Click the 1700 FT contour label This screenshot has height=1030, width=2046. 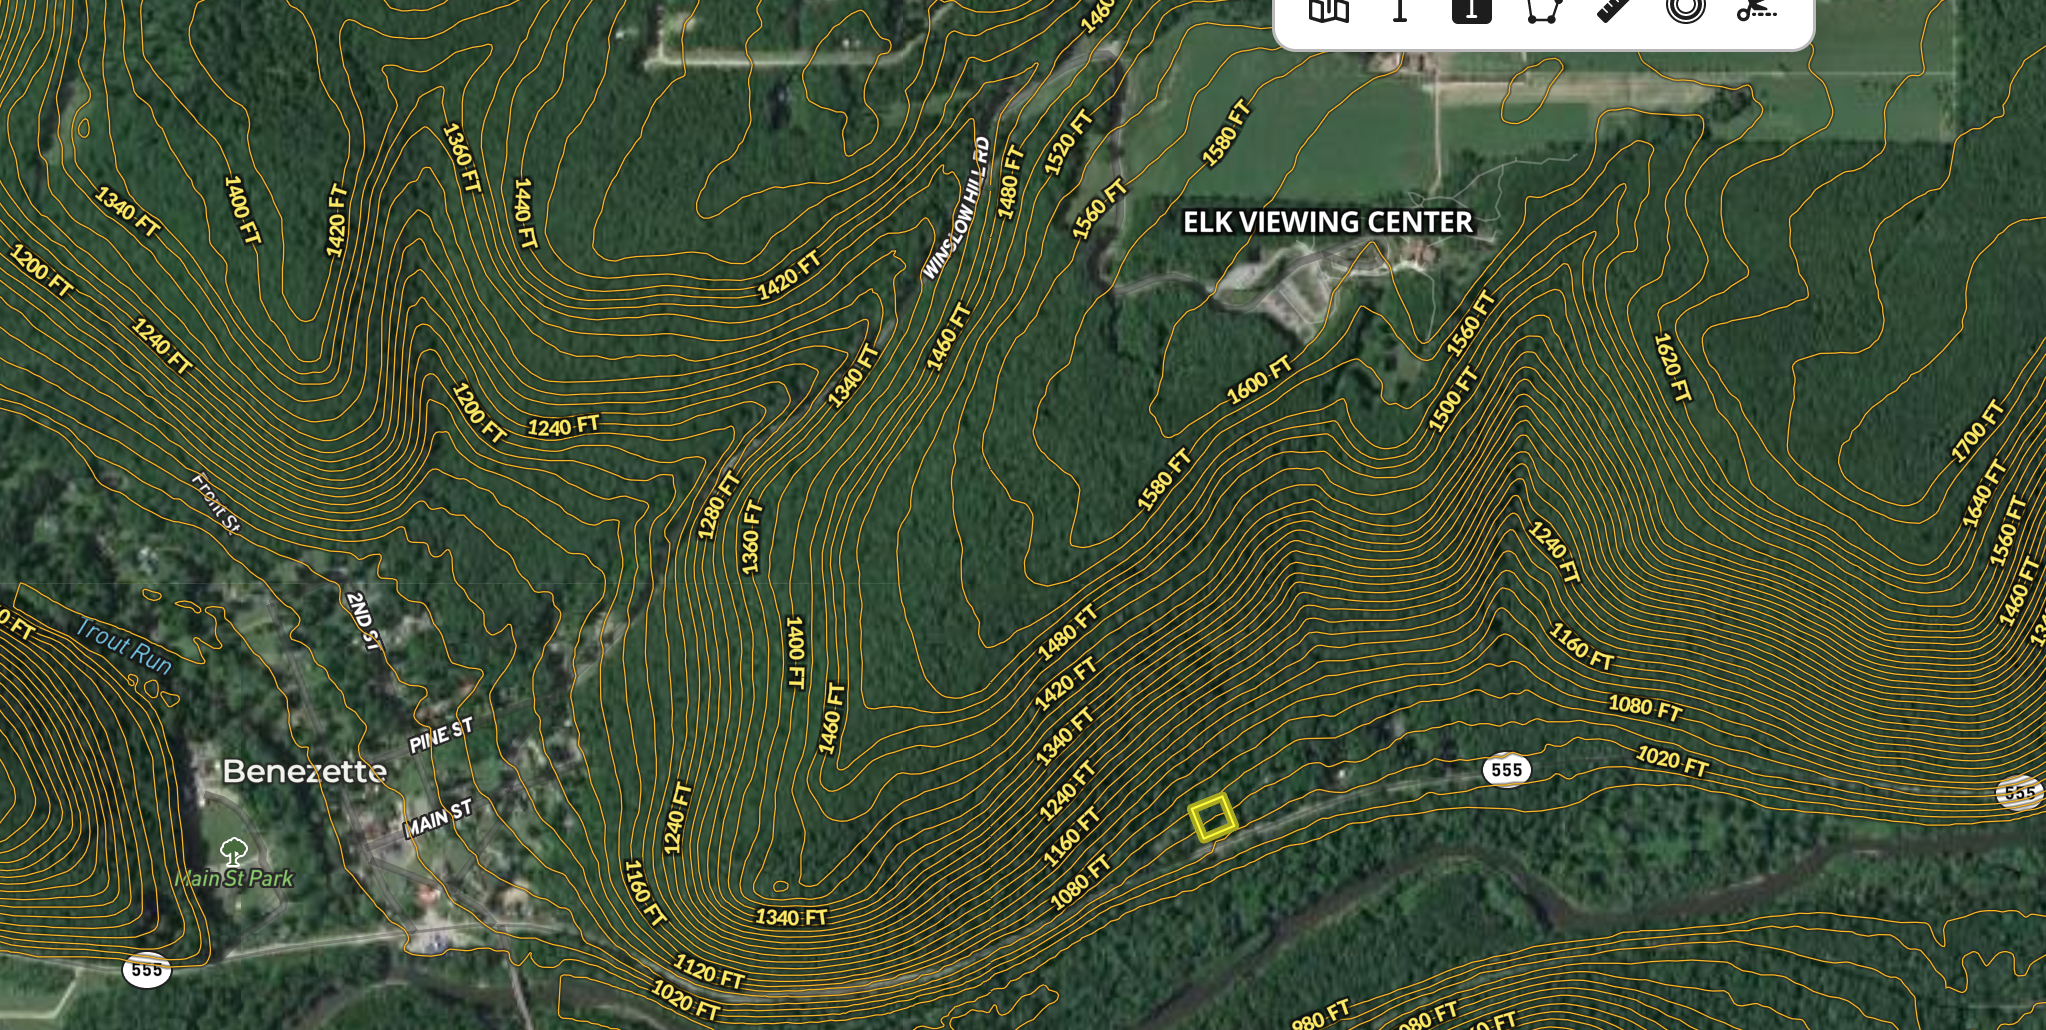[x=1977, y=431]
